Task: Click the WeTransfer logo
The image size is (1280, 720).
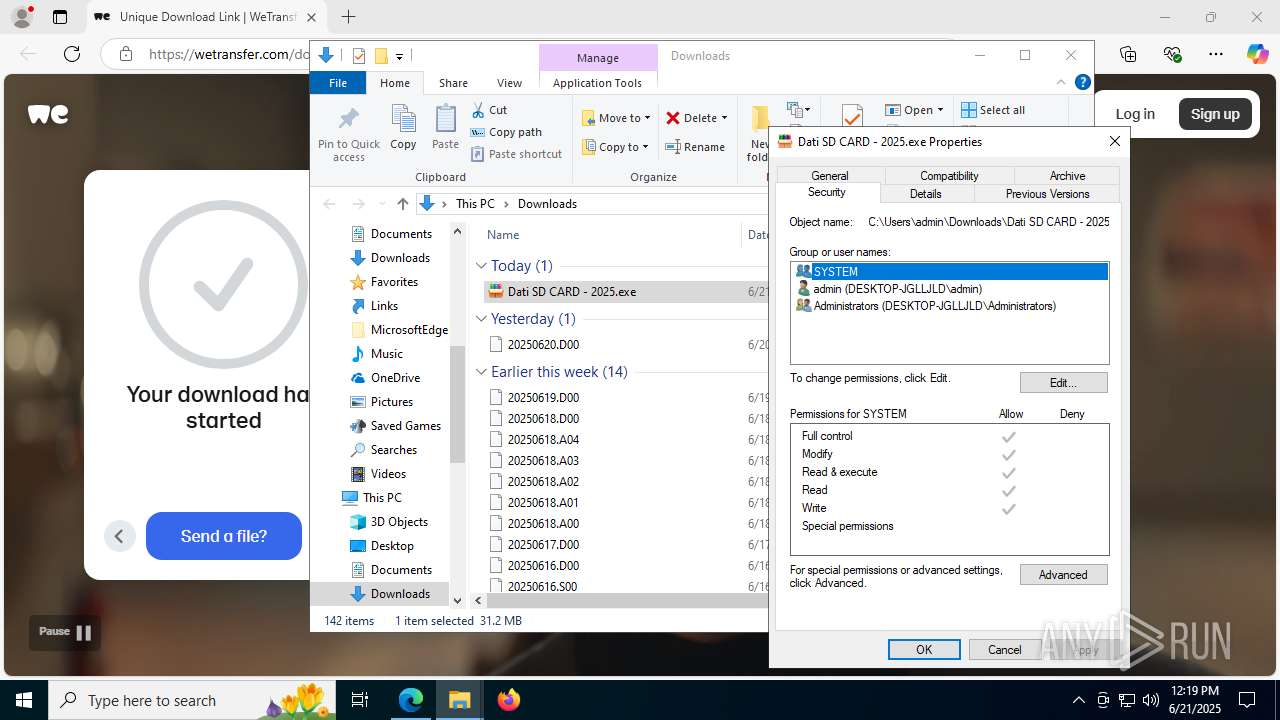Action: pos(48,114)
